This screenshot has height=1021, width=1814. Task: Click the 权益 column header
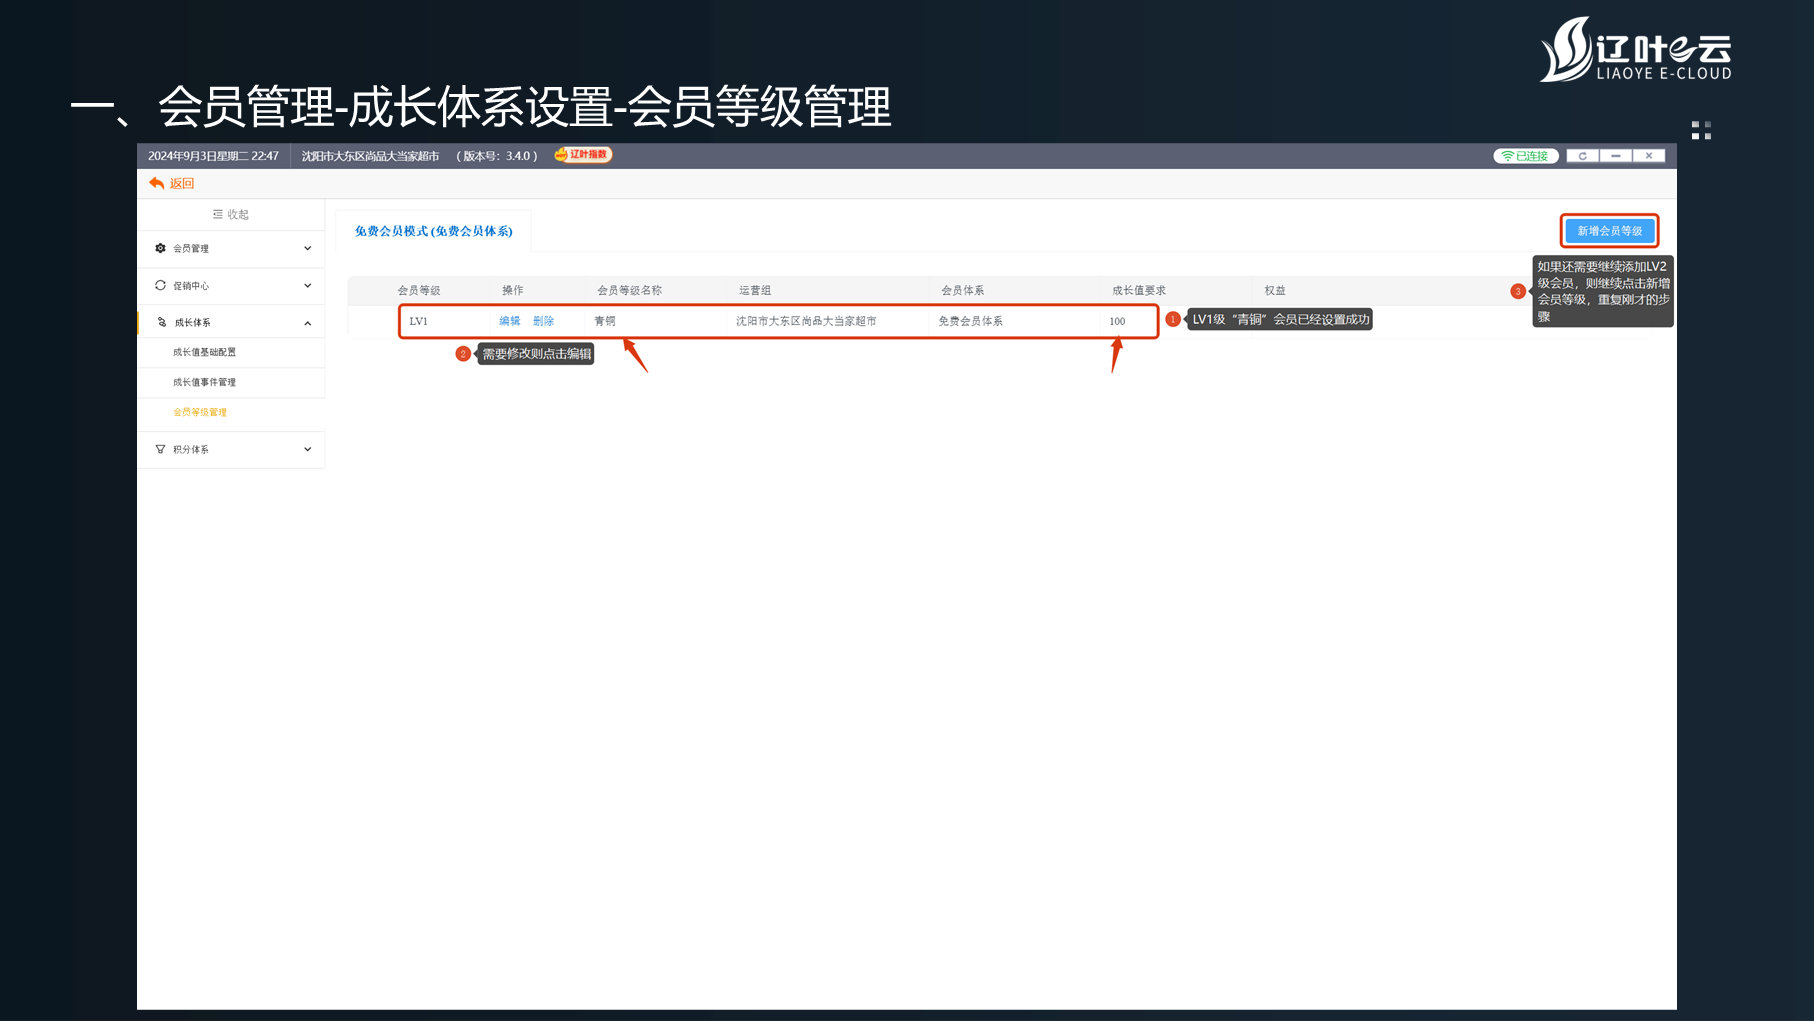click(x=1275, y=290)
